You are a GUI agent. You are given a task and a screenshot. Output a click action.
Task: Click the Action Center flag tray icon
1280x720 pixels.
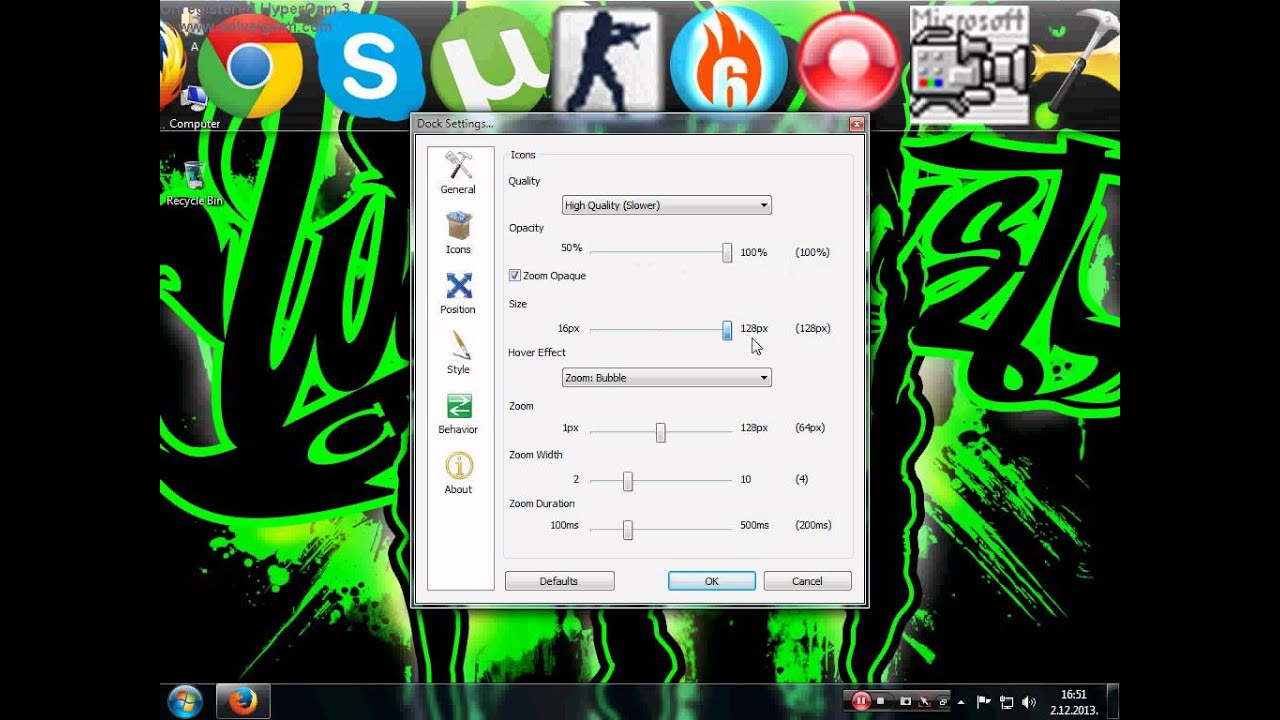tap(983, 702)
